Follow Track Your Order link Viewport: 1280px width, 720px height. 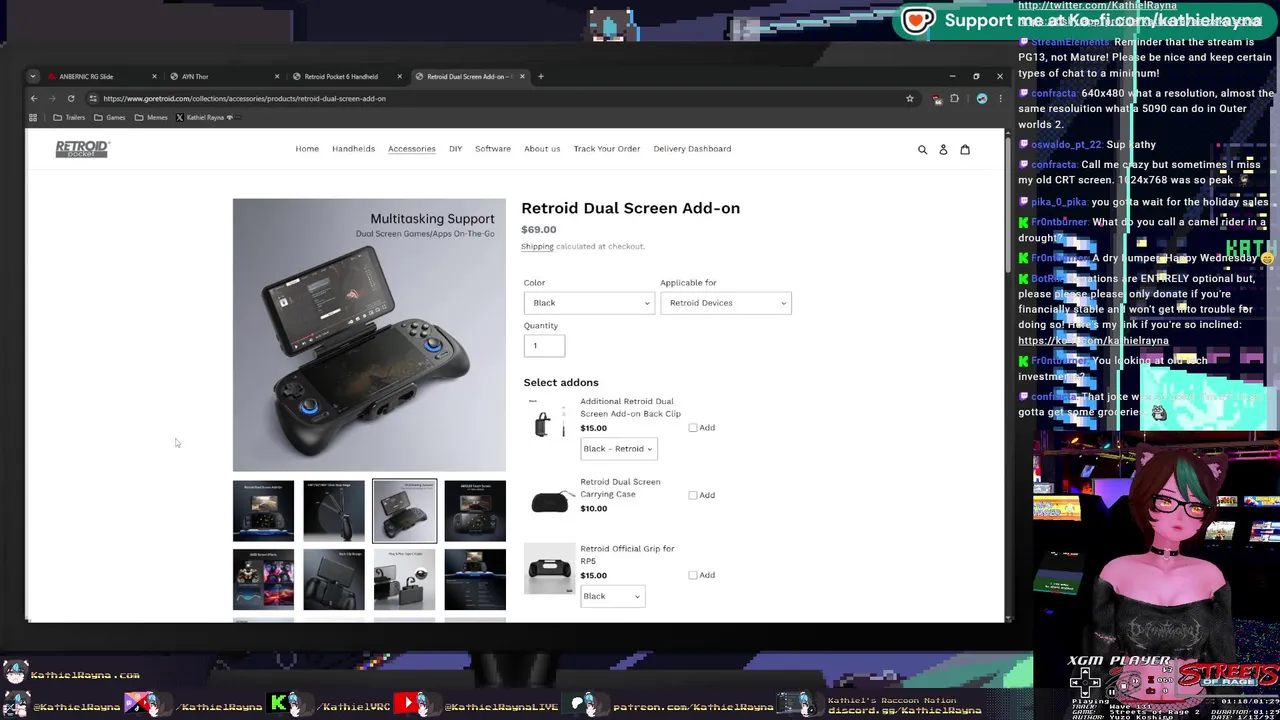click(607, 149)
